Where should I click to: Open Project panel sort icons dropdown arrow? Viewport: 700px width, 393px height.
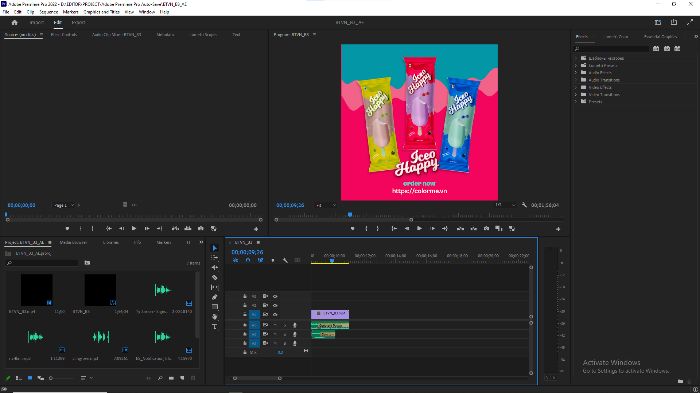(91, 378)
